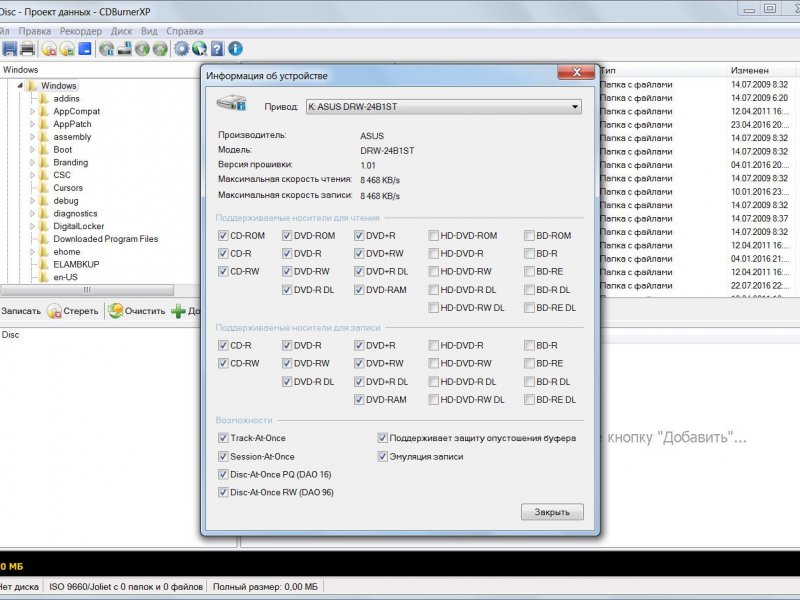Click the green plus add icon
The height and width of the screenshot is (600, 800).
tap(178, 311)
